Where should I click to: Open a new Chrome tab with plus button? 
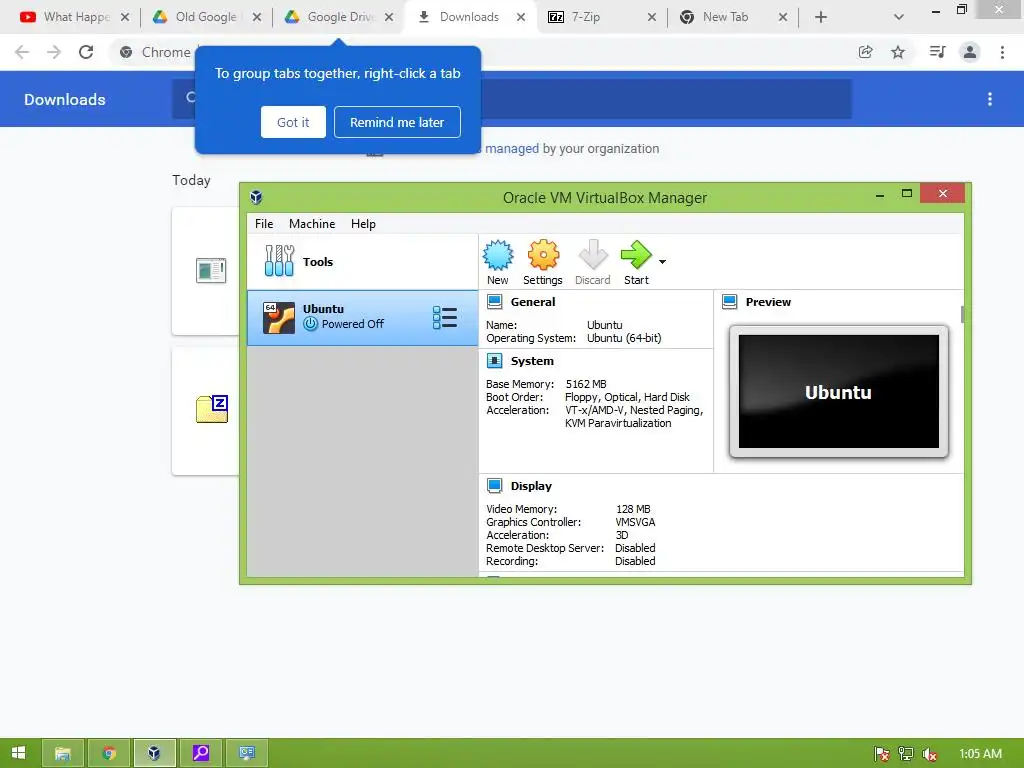(821, 17)
